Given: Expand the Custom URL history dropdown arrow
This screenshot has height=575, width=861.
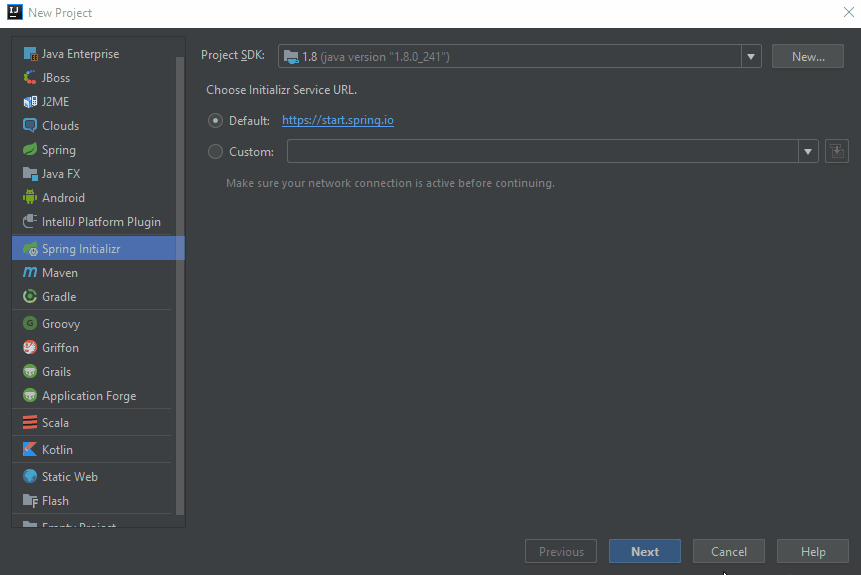Looking at the screenshot, I should 808,152.
